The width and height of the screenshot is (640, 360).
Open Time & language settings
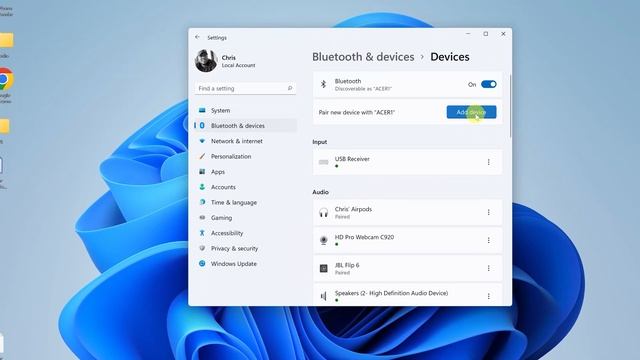245,202
